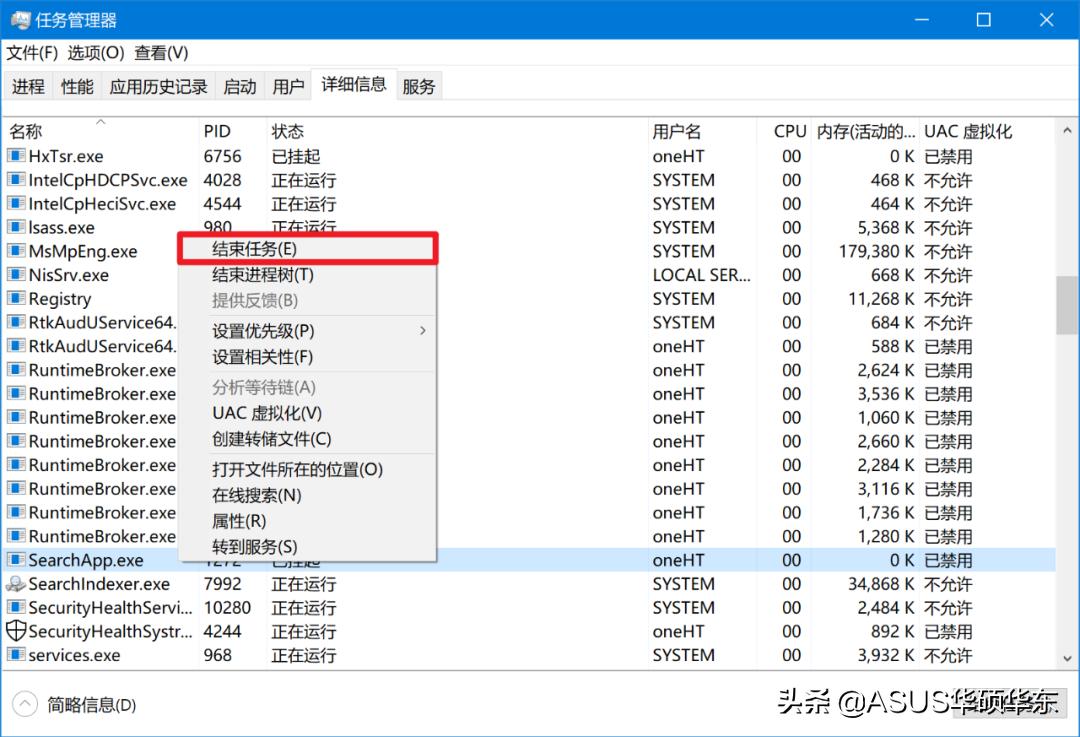Switch to the 服务 tab
Viewport: 1080px width, 737px height.
(419, 85)
